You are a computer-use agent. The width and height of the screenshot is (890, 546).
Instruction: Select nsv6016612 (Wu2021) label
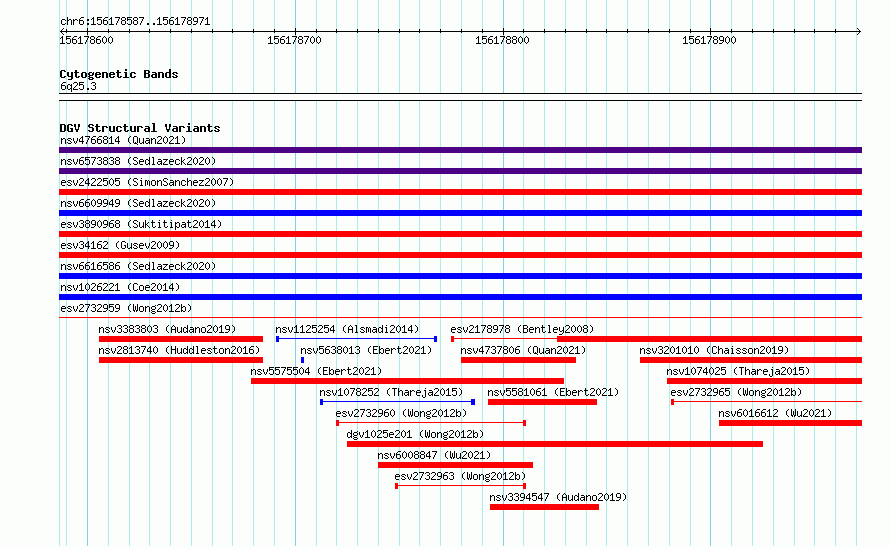[x=775, y=413]
